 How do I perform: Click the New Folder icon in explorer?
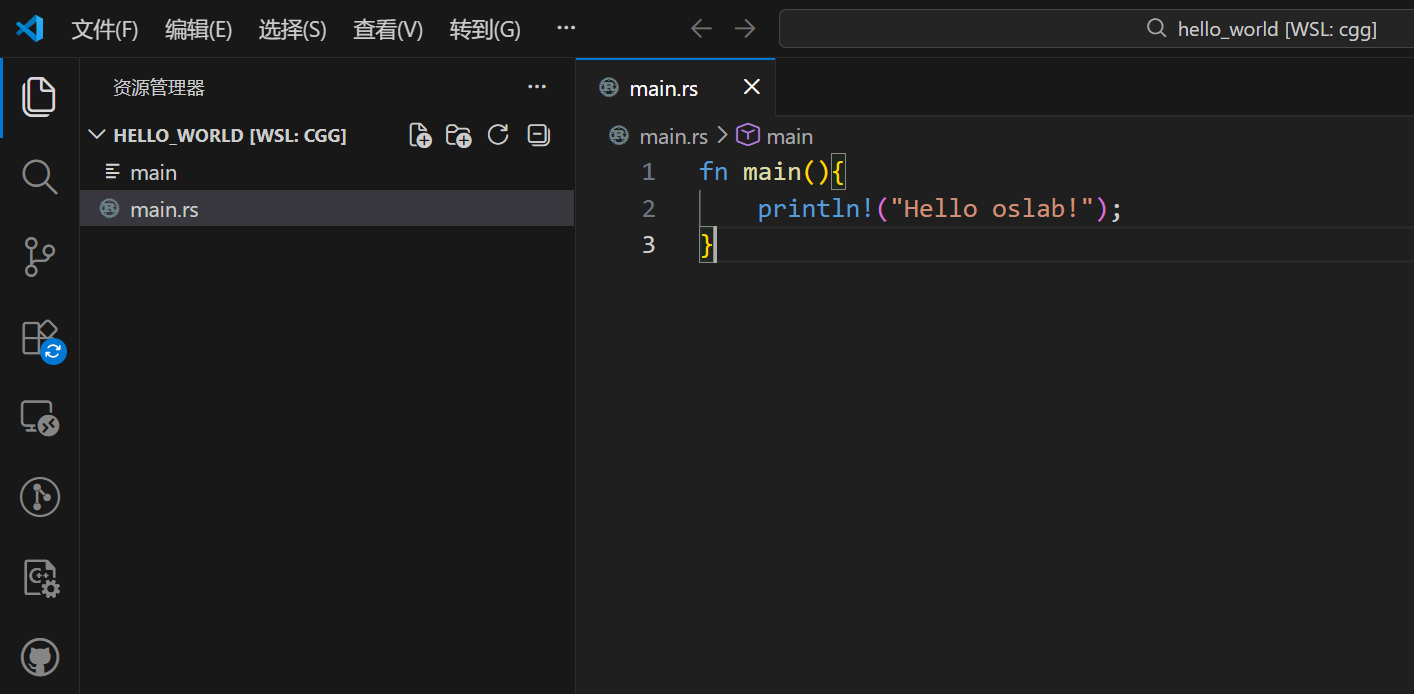tap(458, 135)
